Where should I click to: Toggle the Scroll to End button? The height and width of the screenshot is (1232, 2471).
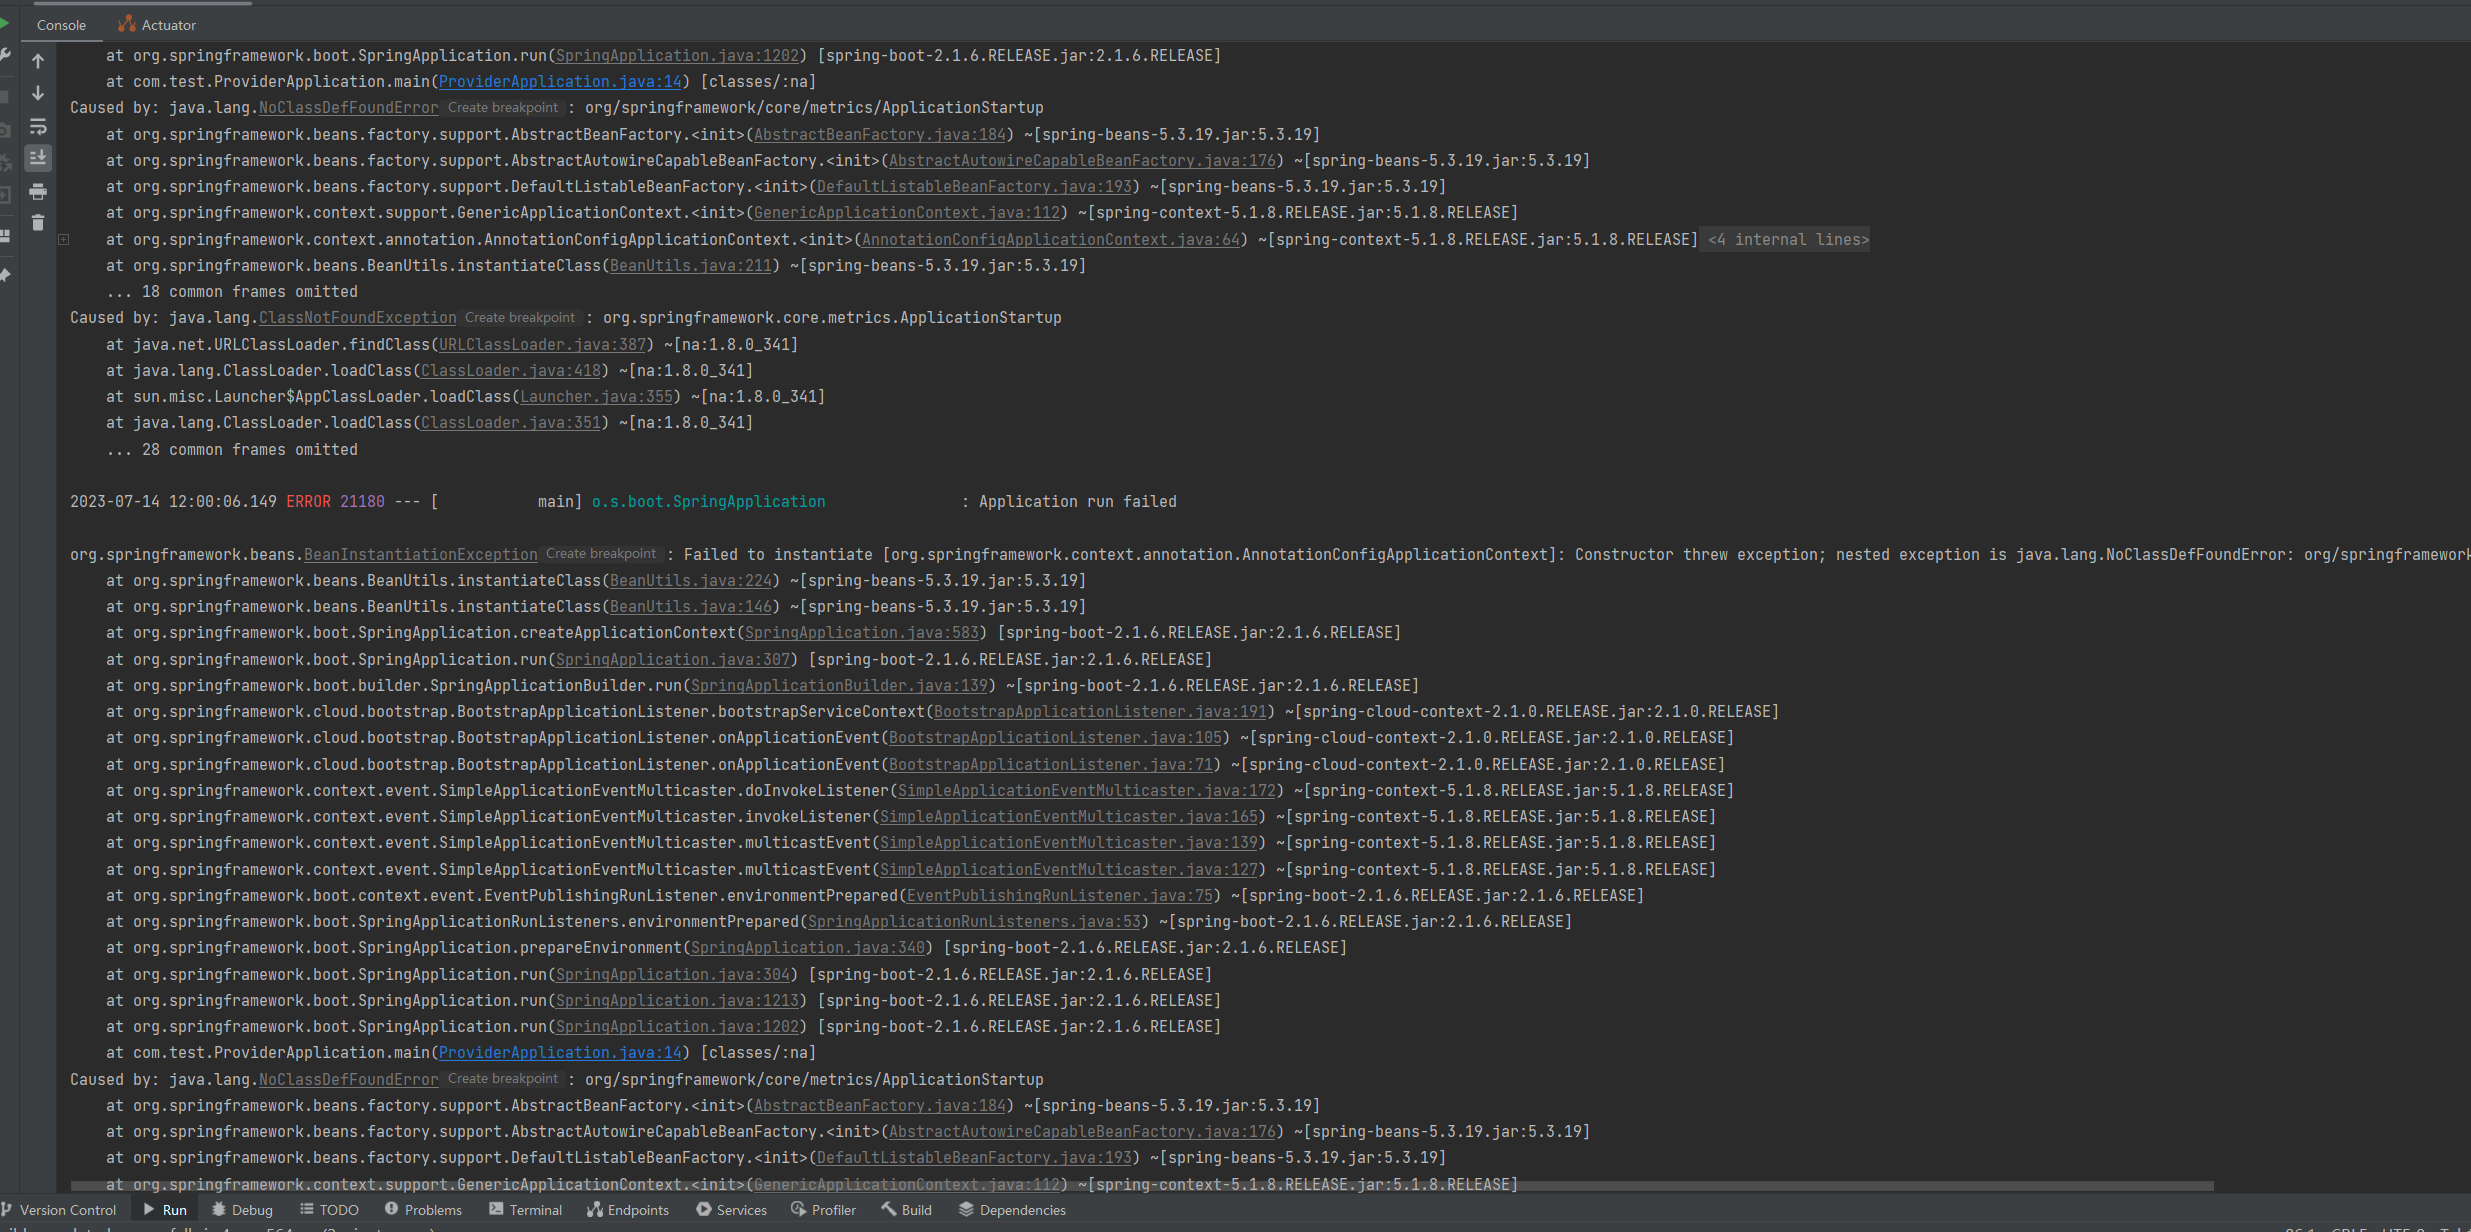tap(38, 158)
